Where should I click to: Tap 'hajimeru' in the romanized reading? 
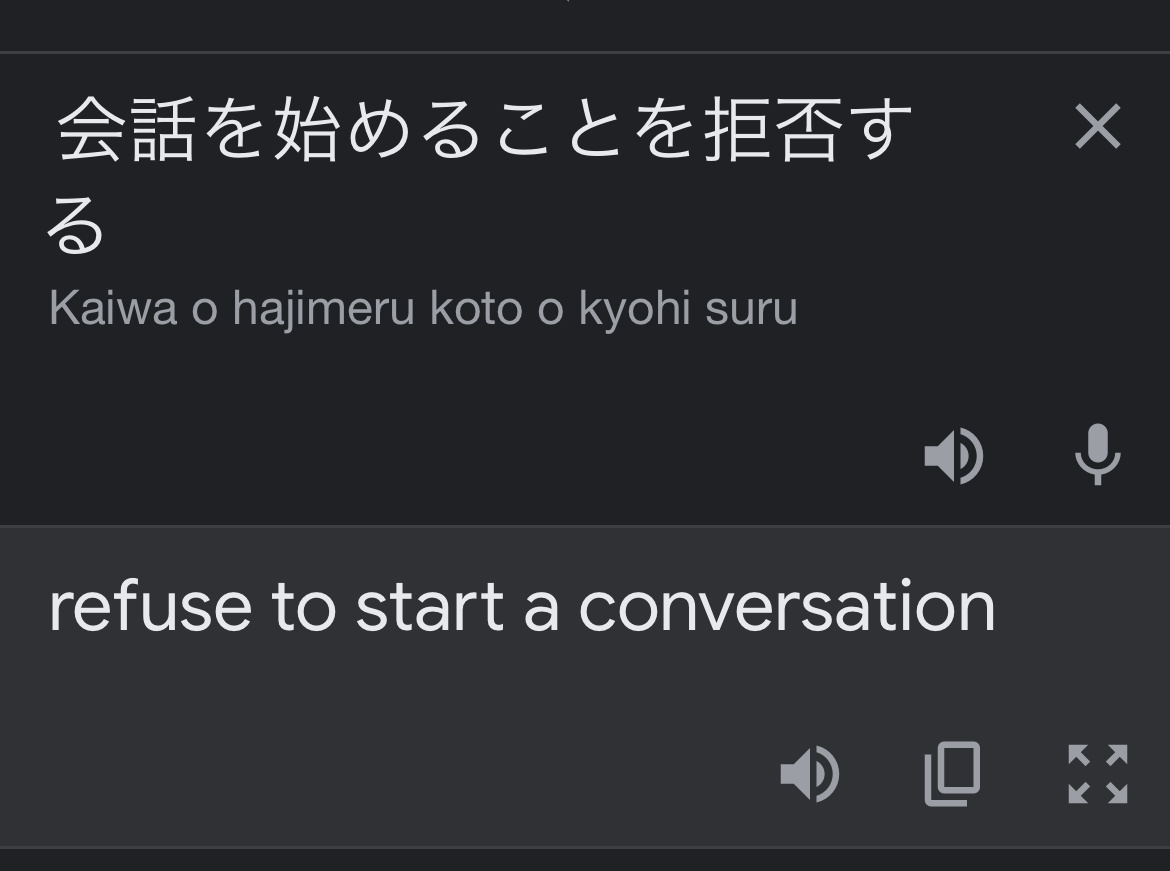coord(323,309)
